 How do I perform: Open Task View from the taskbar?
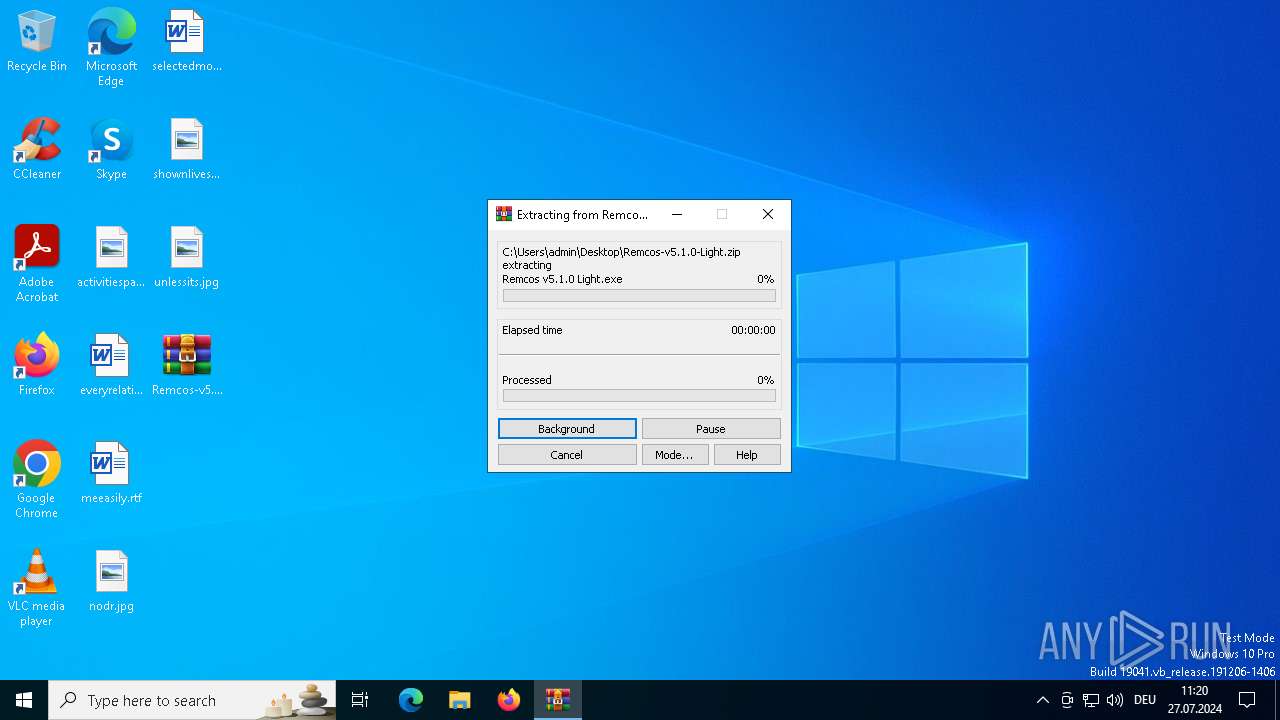(360, 700)
